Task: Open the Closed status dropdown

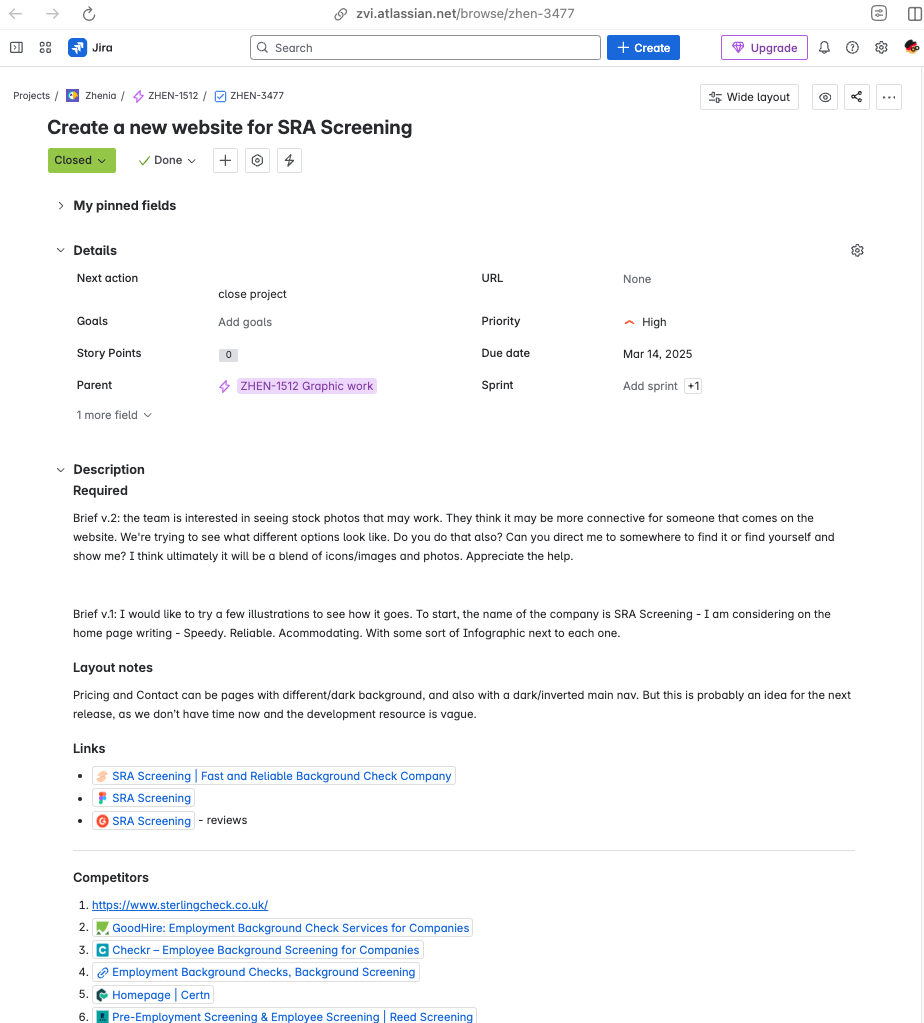Action: [x=82, y=160]
